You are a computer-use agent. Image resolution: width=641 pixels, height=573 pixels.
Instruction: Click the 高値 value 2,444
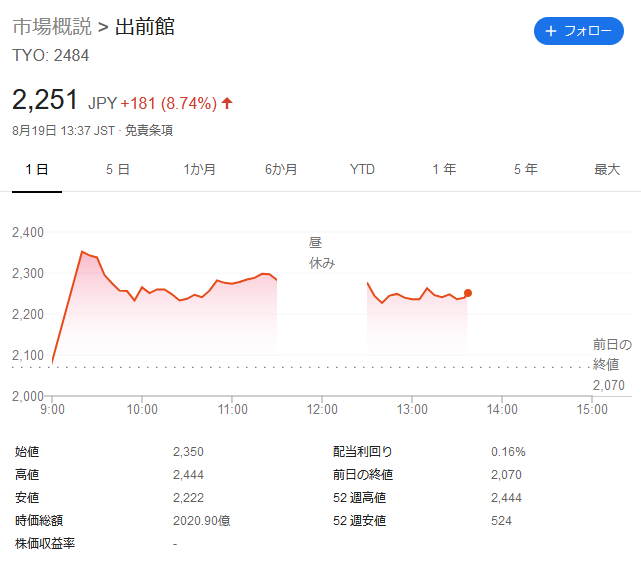pyautogui.click(x=188, y=475)
